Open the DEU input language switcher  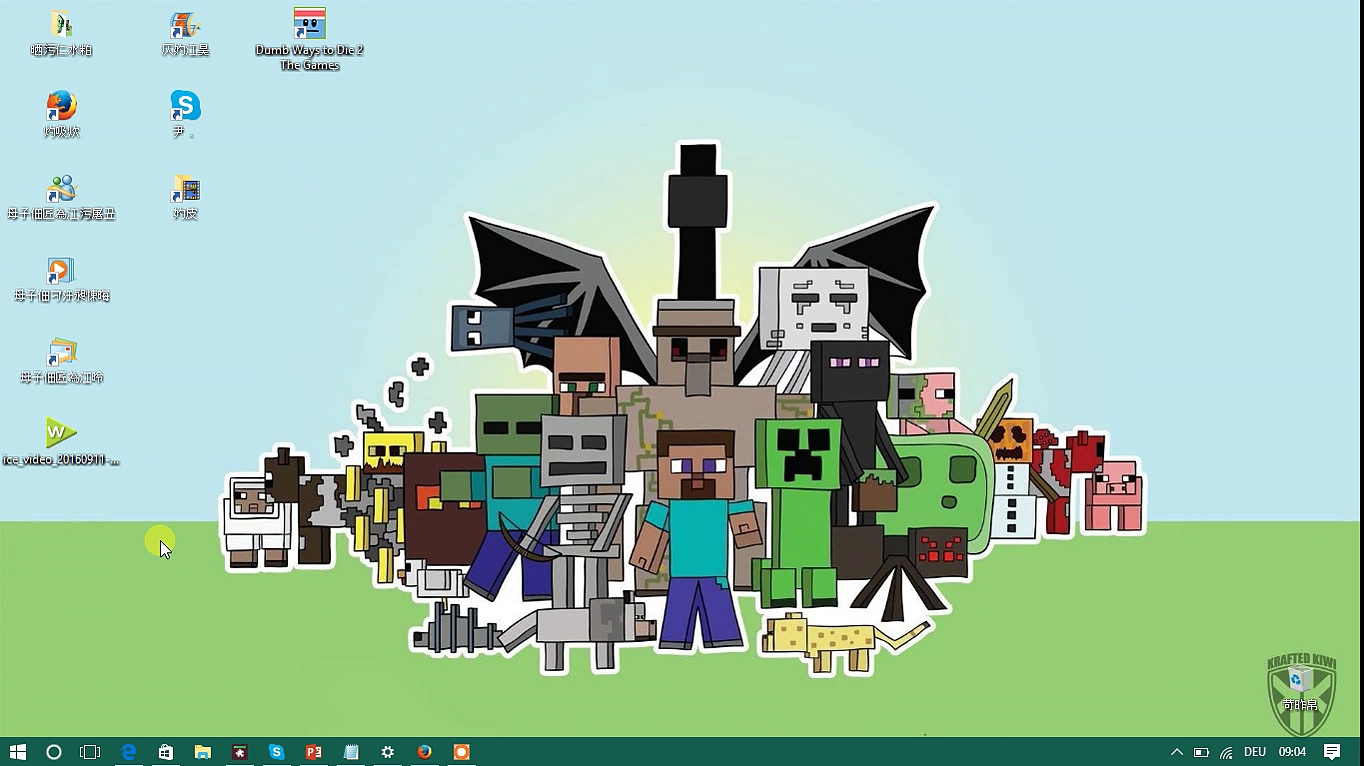click(1254, 752)
